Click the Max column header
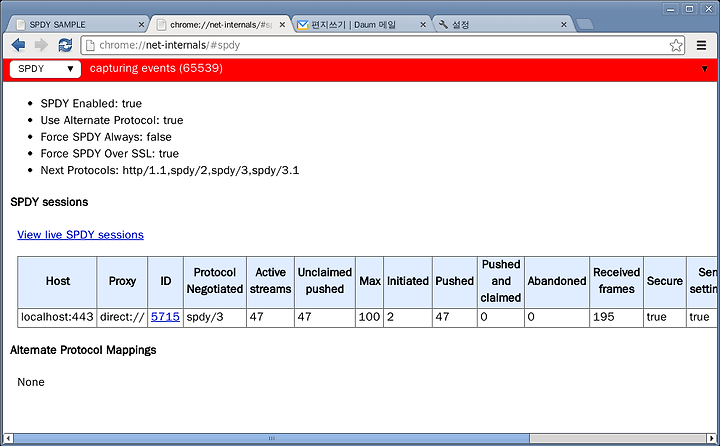Viewport: 720px width, 446px height. click(x=370, y=281)
